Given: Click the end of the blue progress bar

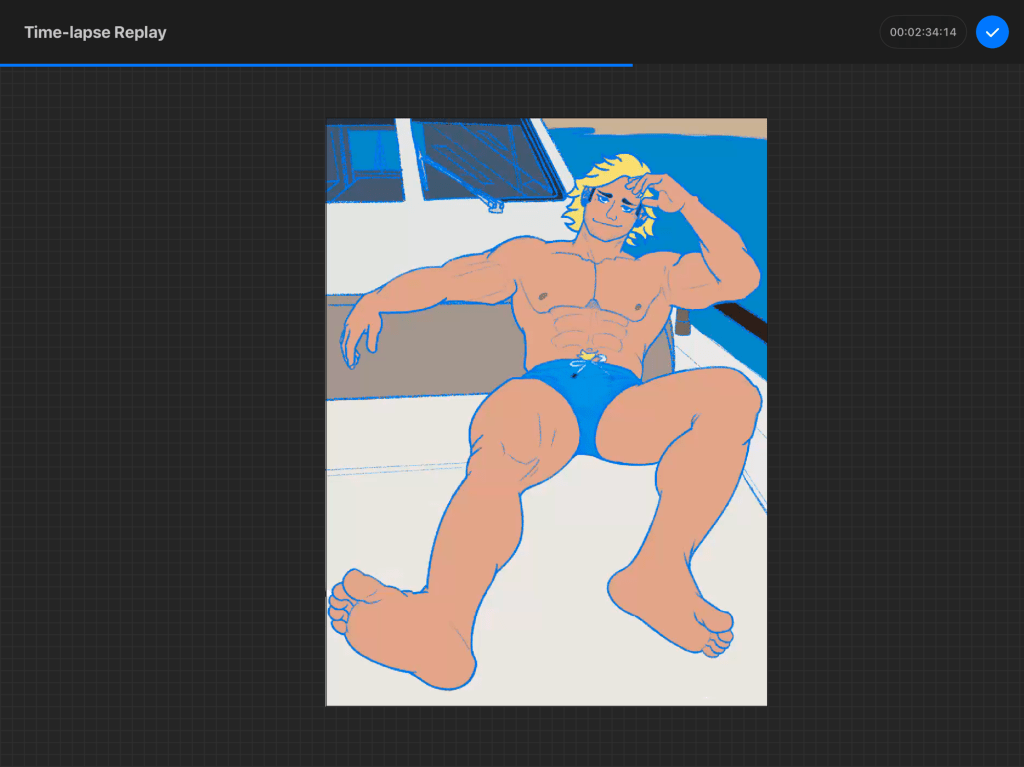Looking at the screenshot, I should pyautogui.click(x=630, y=65).
